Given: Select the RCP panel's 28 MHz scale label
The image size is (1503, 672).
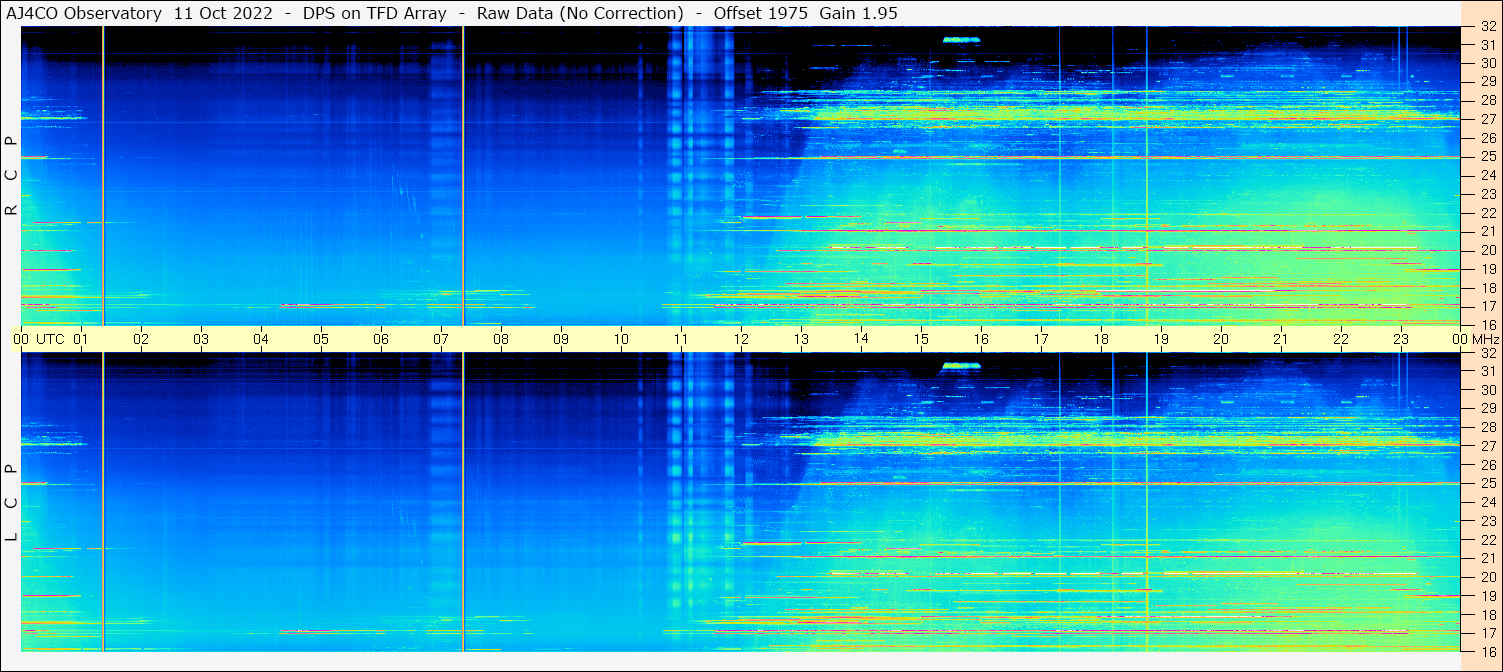Looking at the screenshot, I should 1488,100.
